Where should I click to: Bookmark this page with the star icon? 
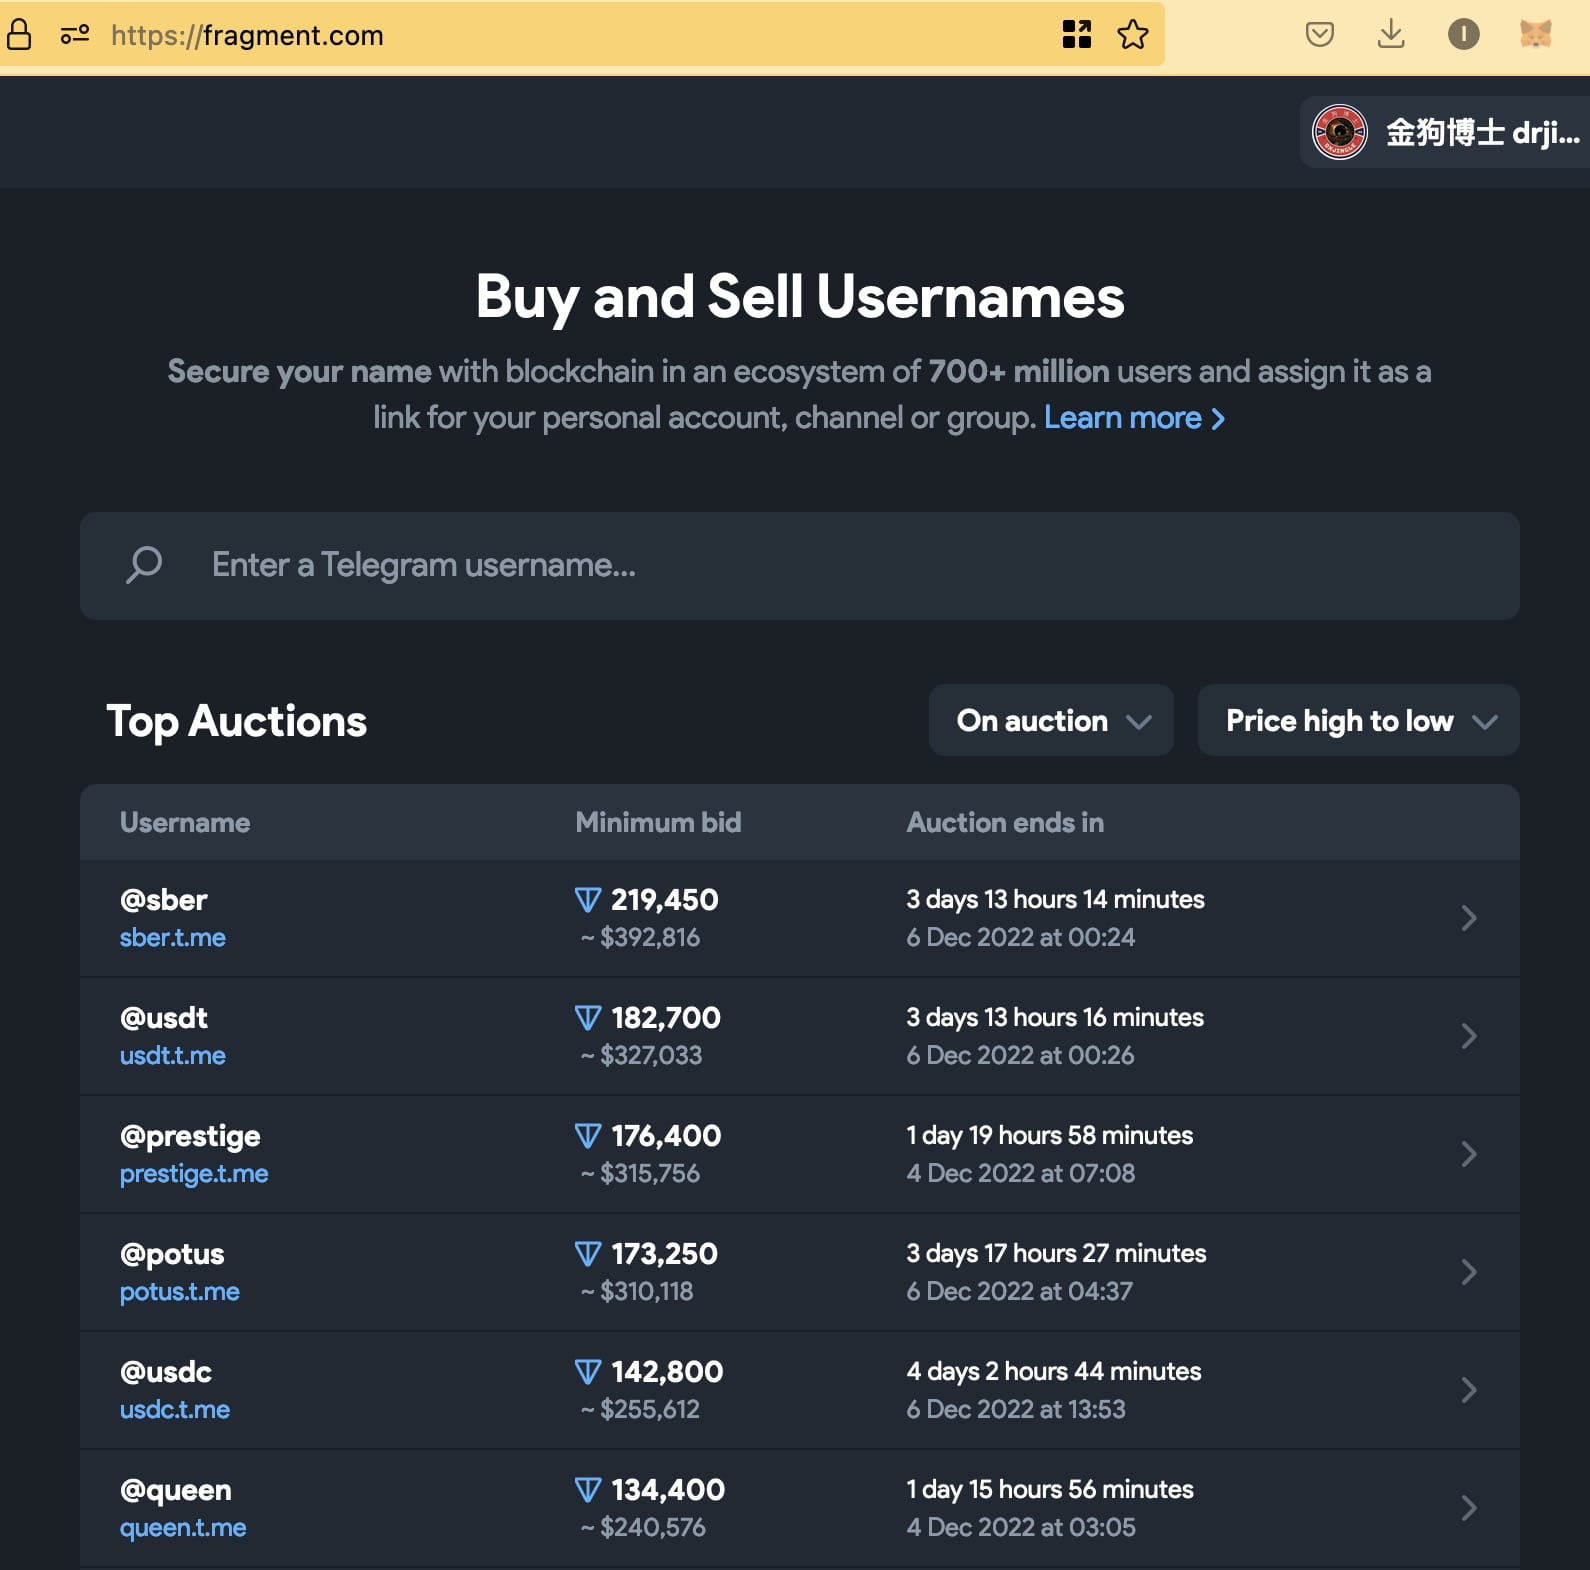coord(1132,35)
